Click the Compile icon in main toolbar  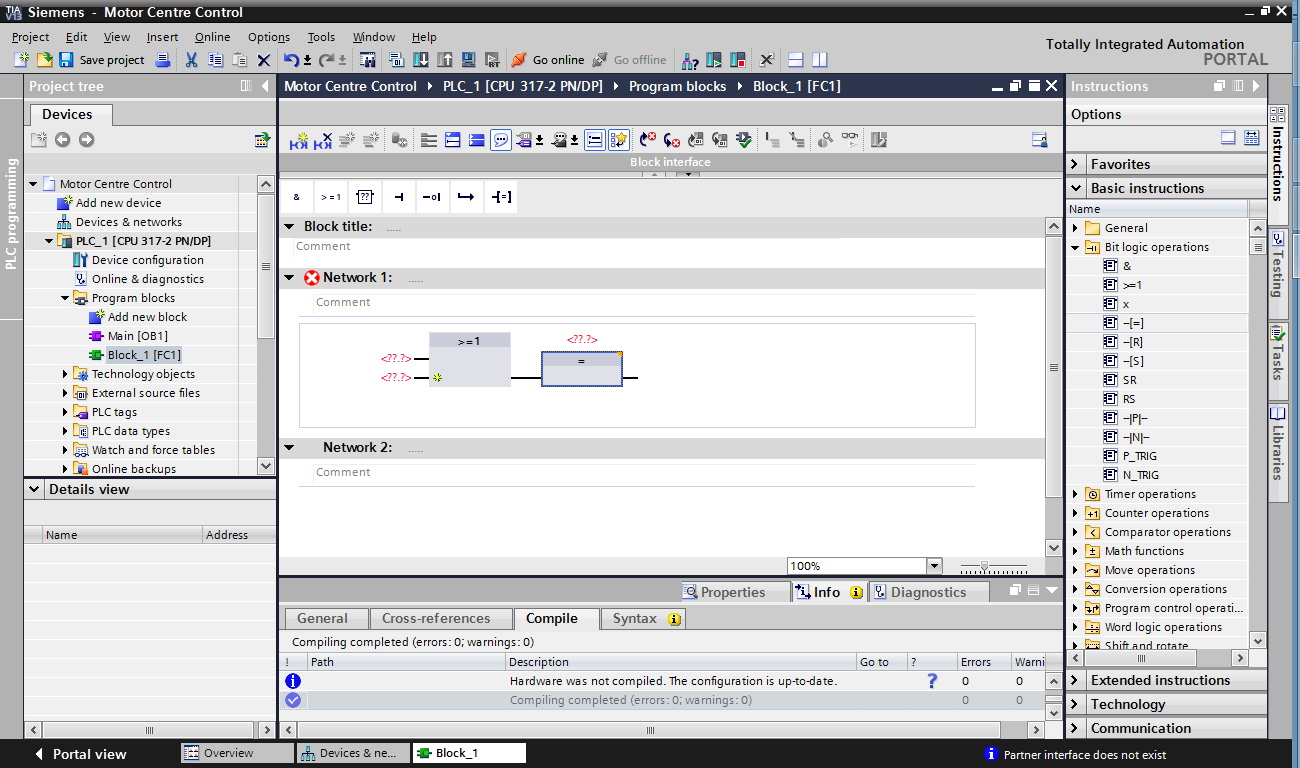(396, 60)
